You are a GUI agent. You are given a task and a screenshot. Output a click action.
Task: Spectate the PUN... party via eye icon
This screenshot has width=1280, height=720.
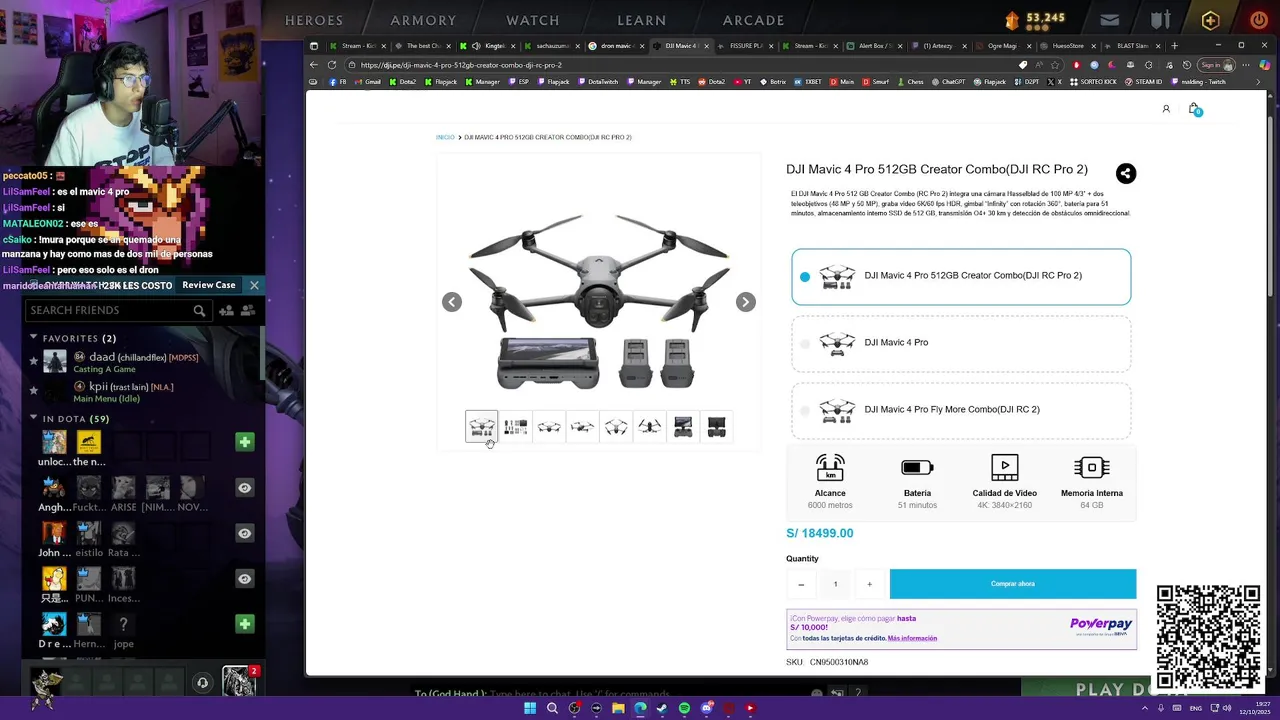coord(244,579)
